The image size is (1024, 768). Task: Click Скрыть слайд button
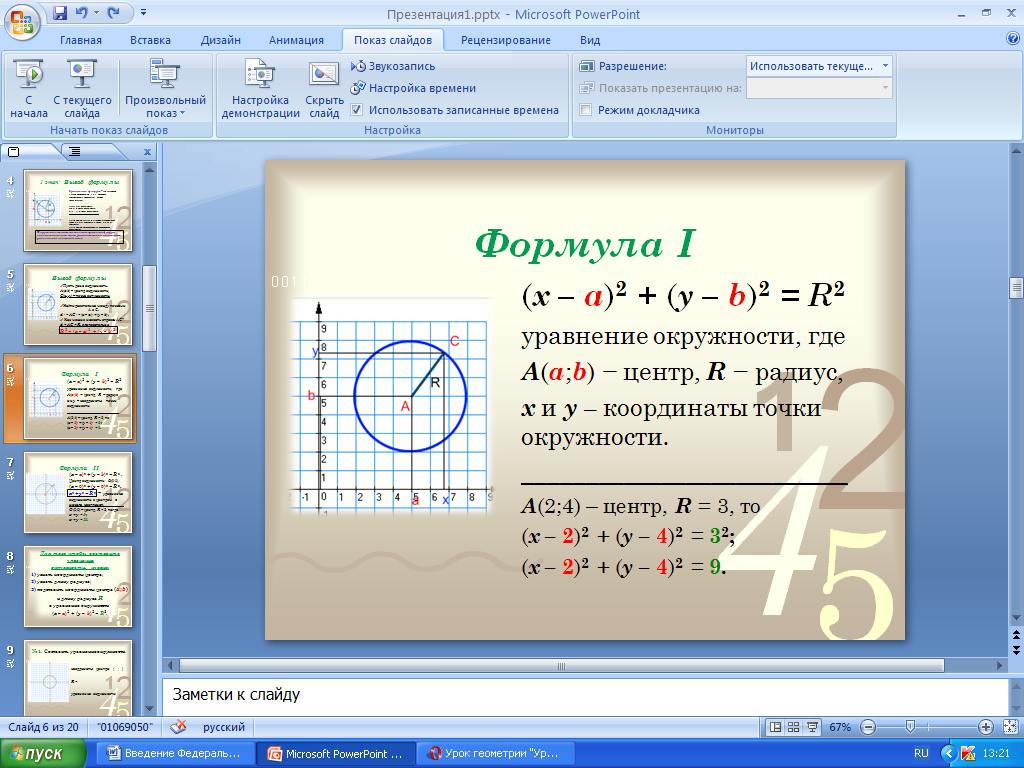(324, 89)
